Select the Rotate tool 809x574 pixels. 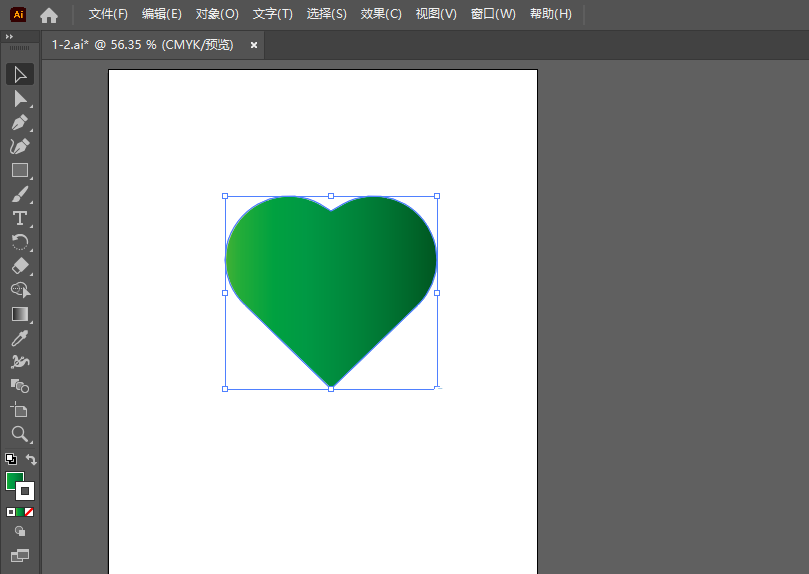pos(19,242)
